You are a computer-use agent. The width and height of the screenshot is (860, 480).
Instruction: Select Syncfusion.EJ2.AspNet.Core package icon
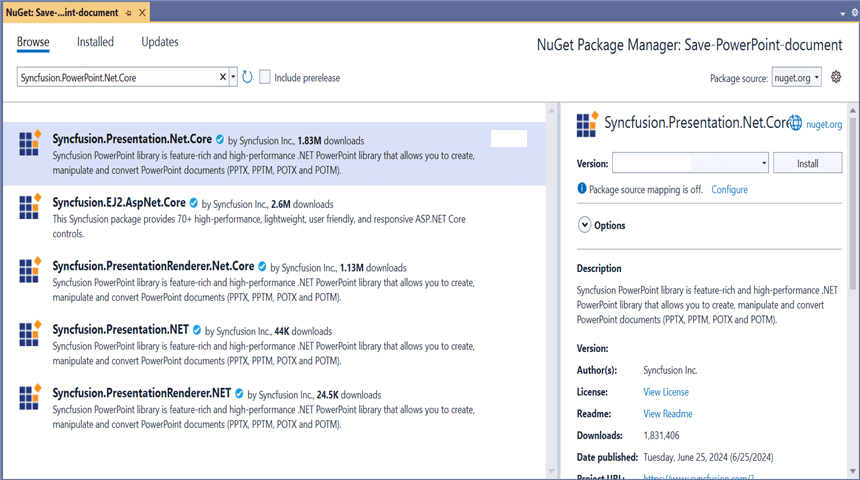[x=30, y=206]
